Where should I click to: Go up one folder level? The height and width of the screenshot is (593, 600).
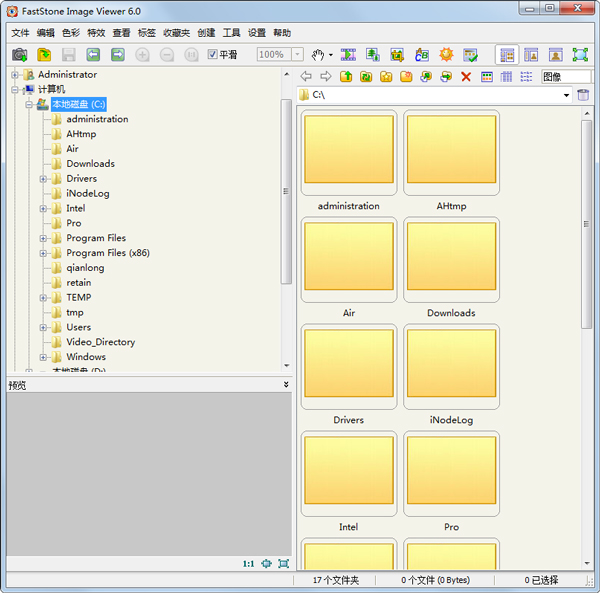[346, 77]
